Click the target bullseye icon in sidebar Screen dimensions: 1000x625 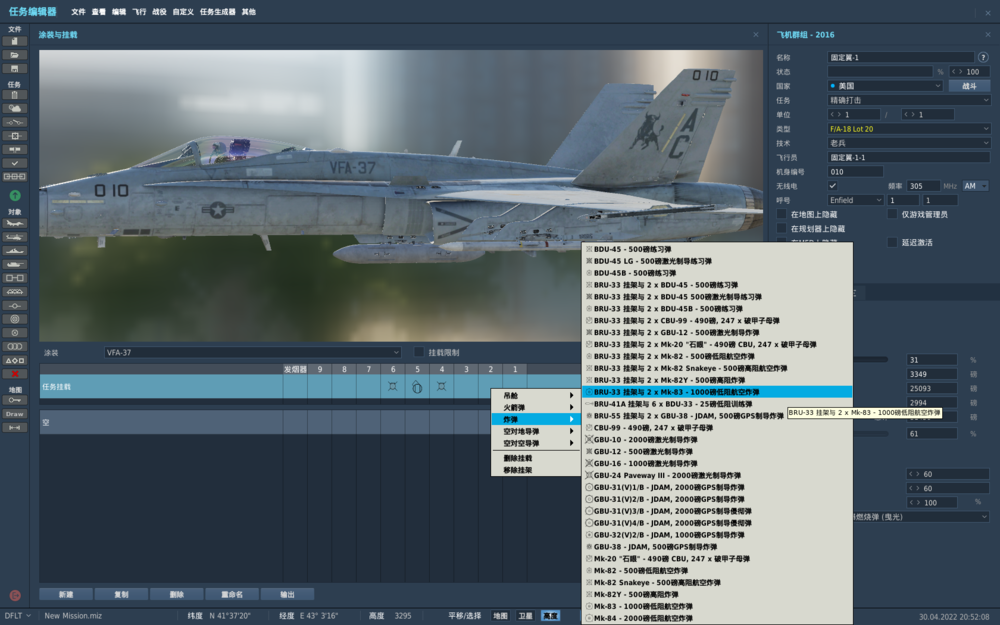pyautogui.click(x=15, y=319)
